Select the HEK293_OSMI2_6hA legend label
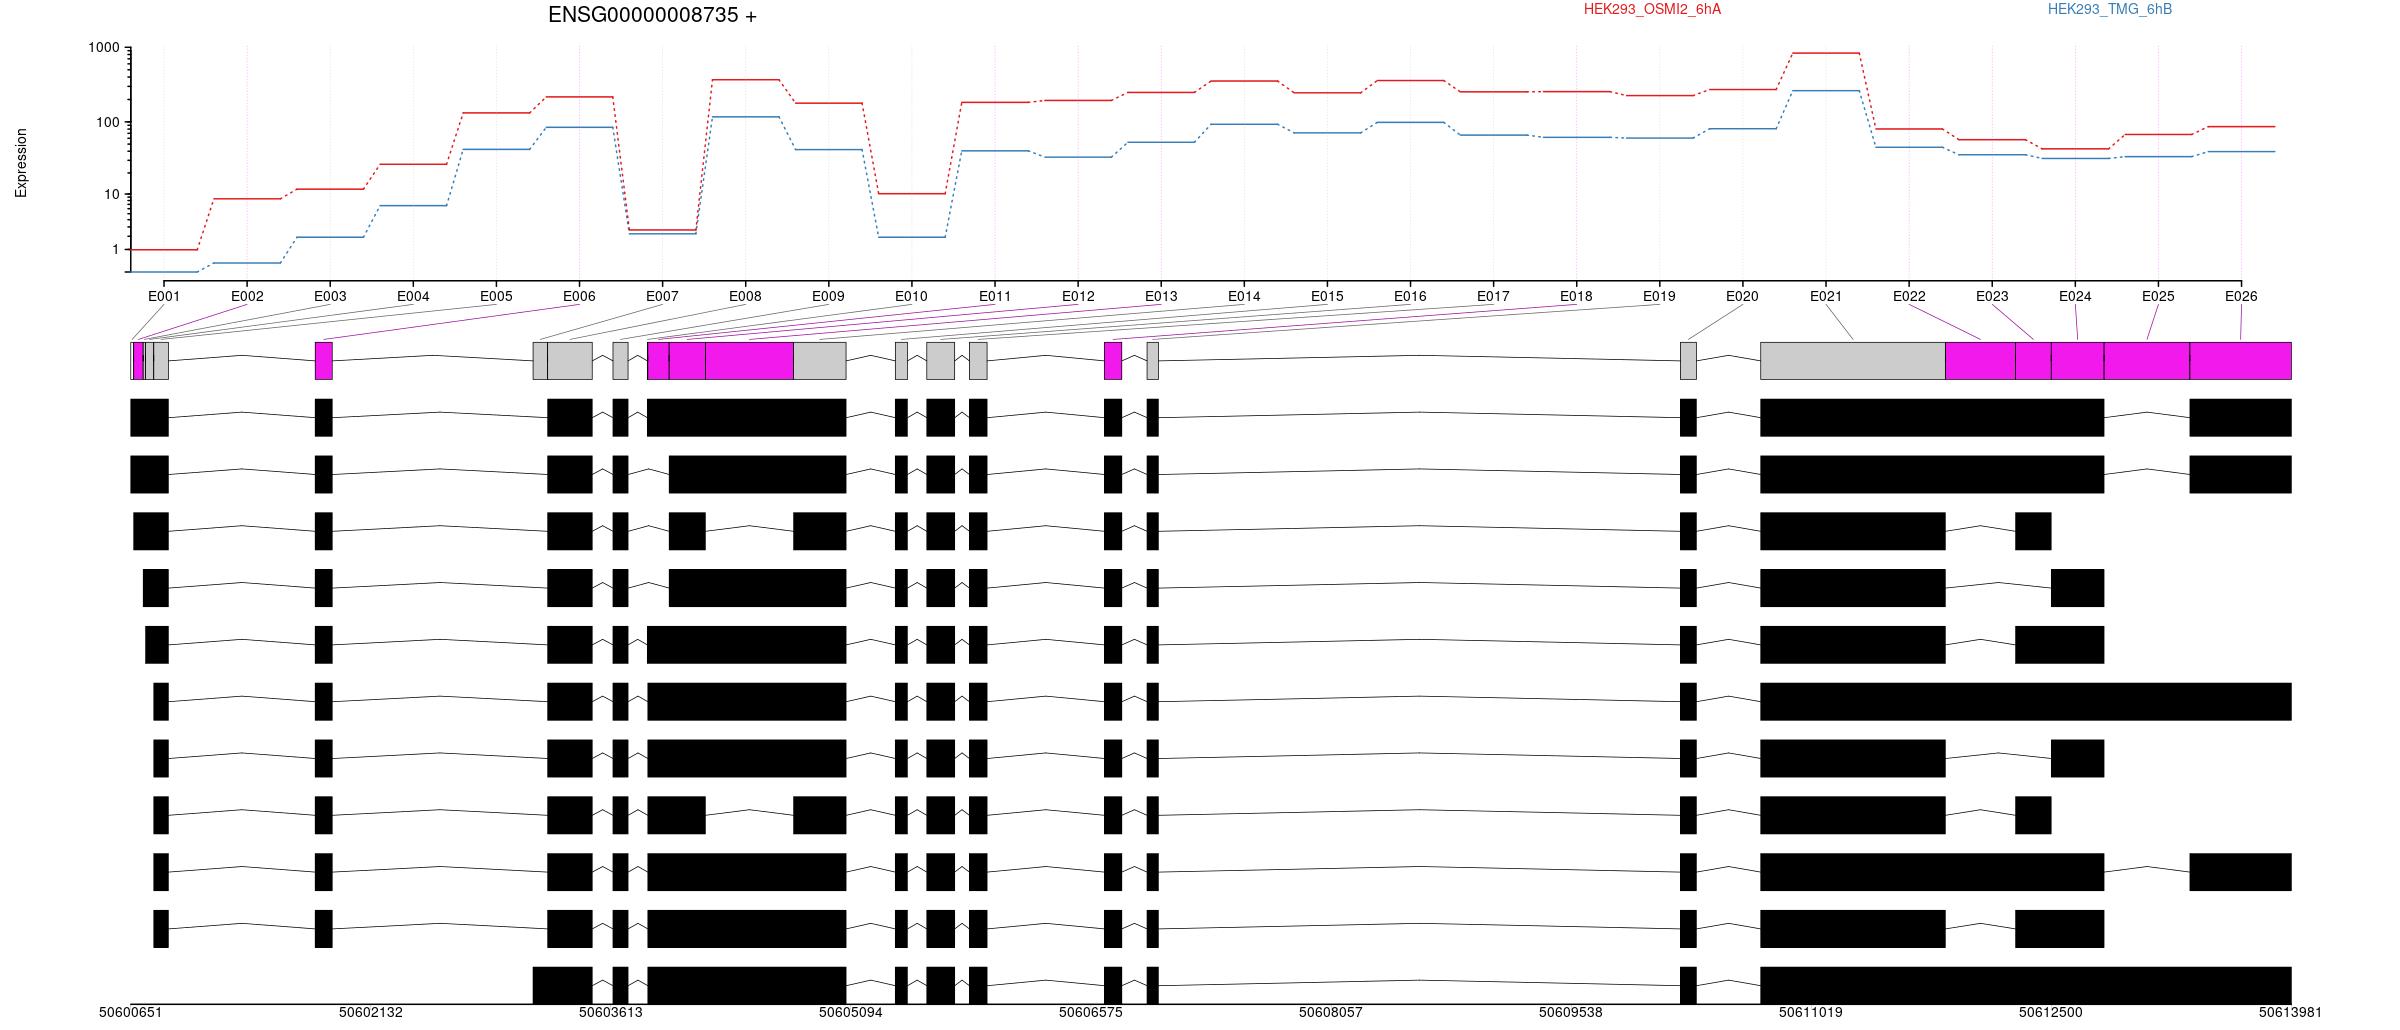 1652,9
